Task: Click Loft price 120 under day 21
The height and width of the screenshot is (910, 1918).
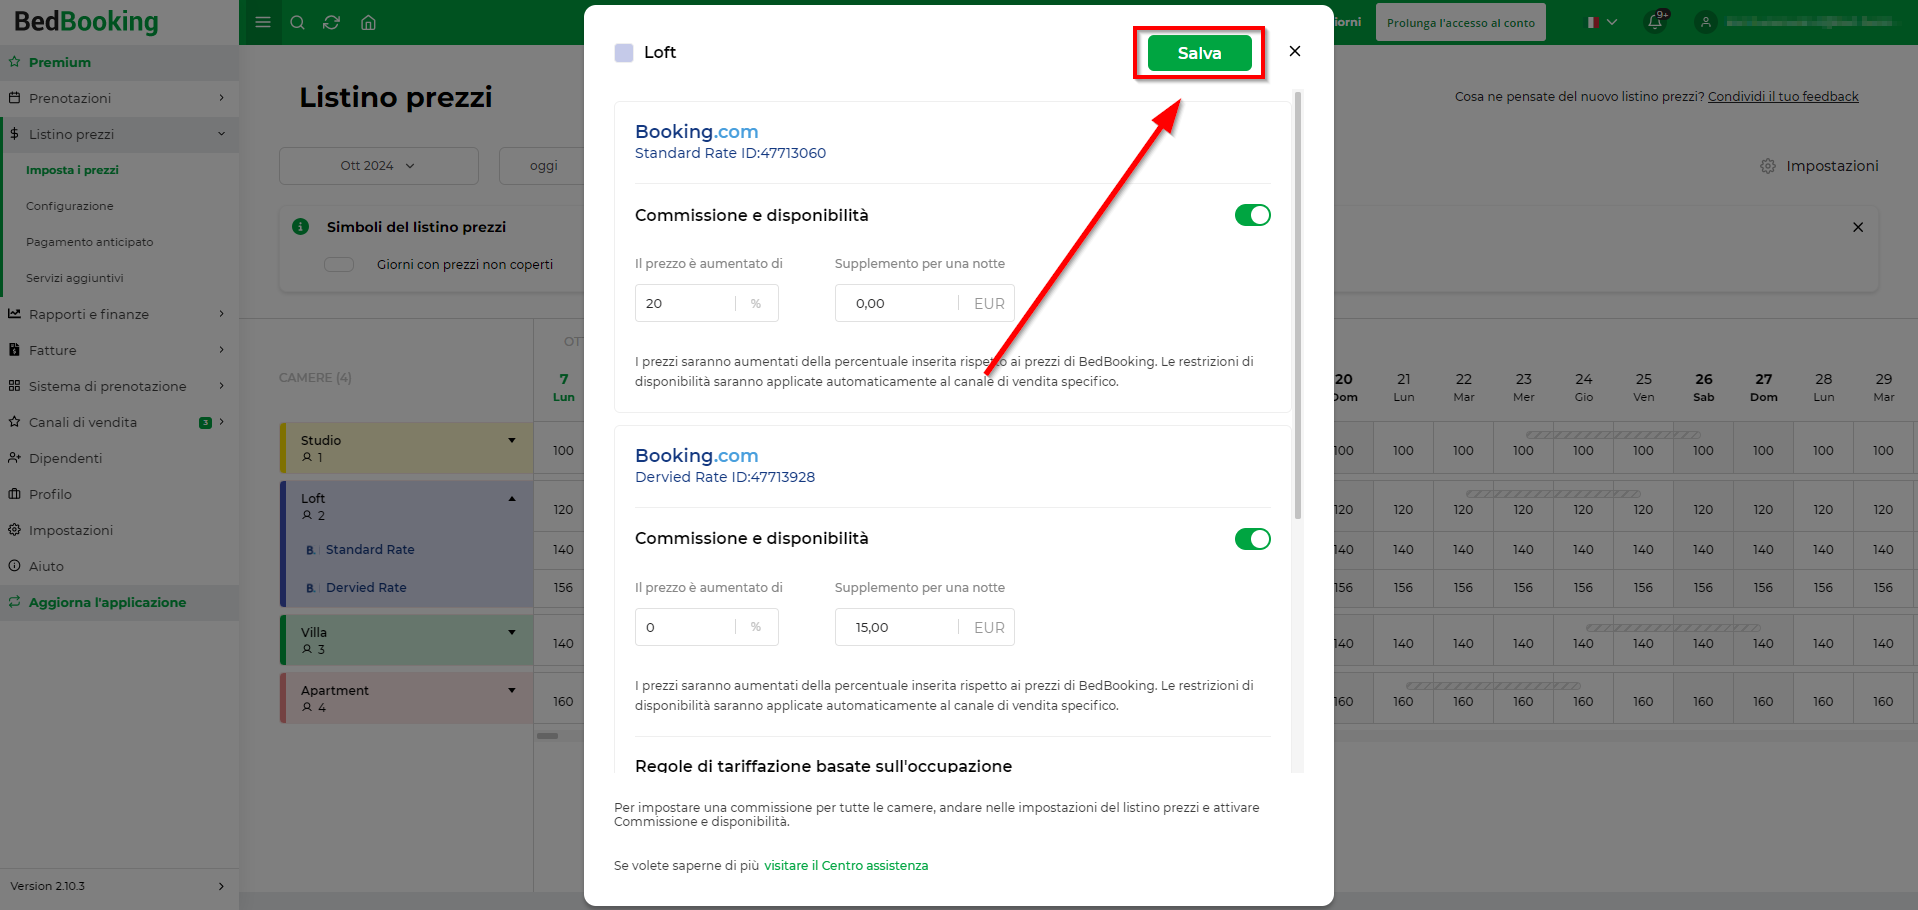Action: (1403, 510)
